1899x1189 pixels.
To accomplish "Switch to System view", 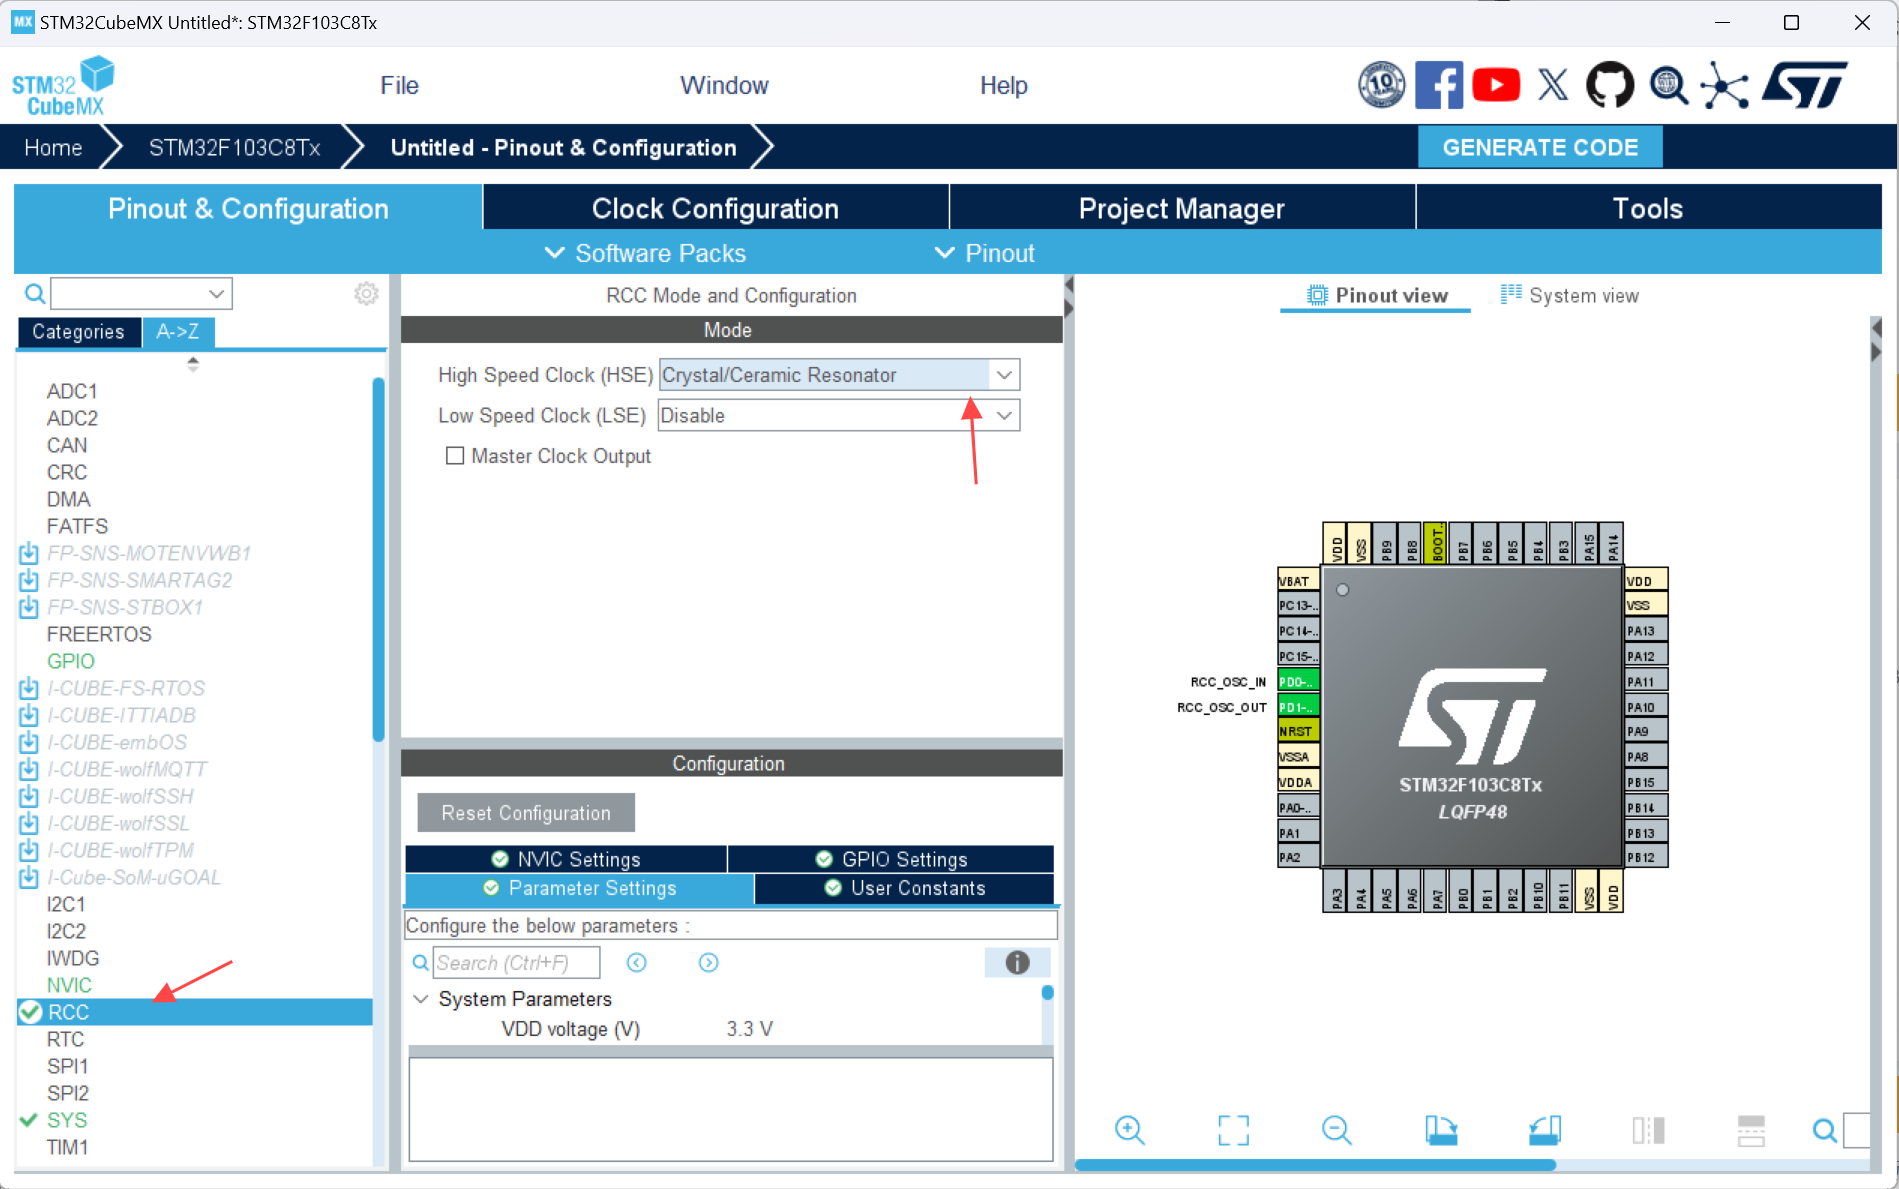I will (x=1569, y=295).
